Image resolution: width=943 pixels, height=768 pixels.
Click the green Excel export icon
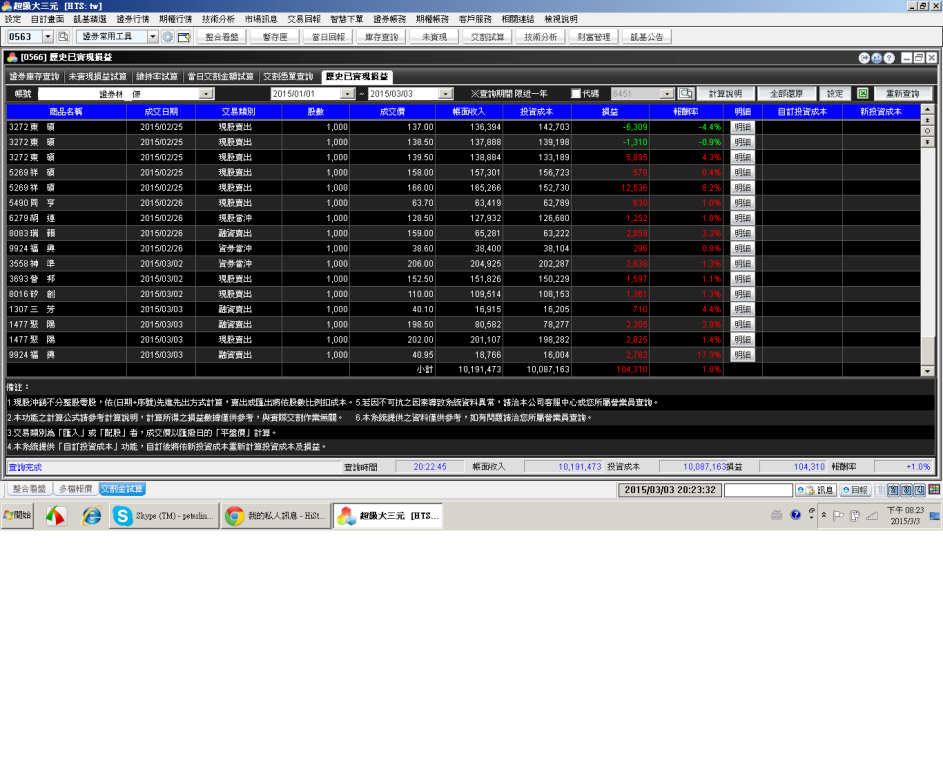pos(863,93)
